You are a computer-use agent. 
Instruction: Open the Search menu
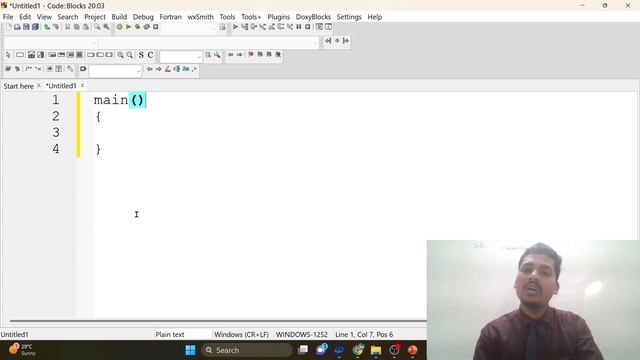(x=68, y=17)
